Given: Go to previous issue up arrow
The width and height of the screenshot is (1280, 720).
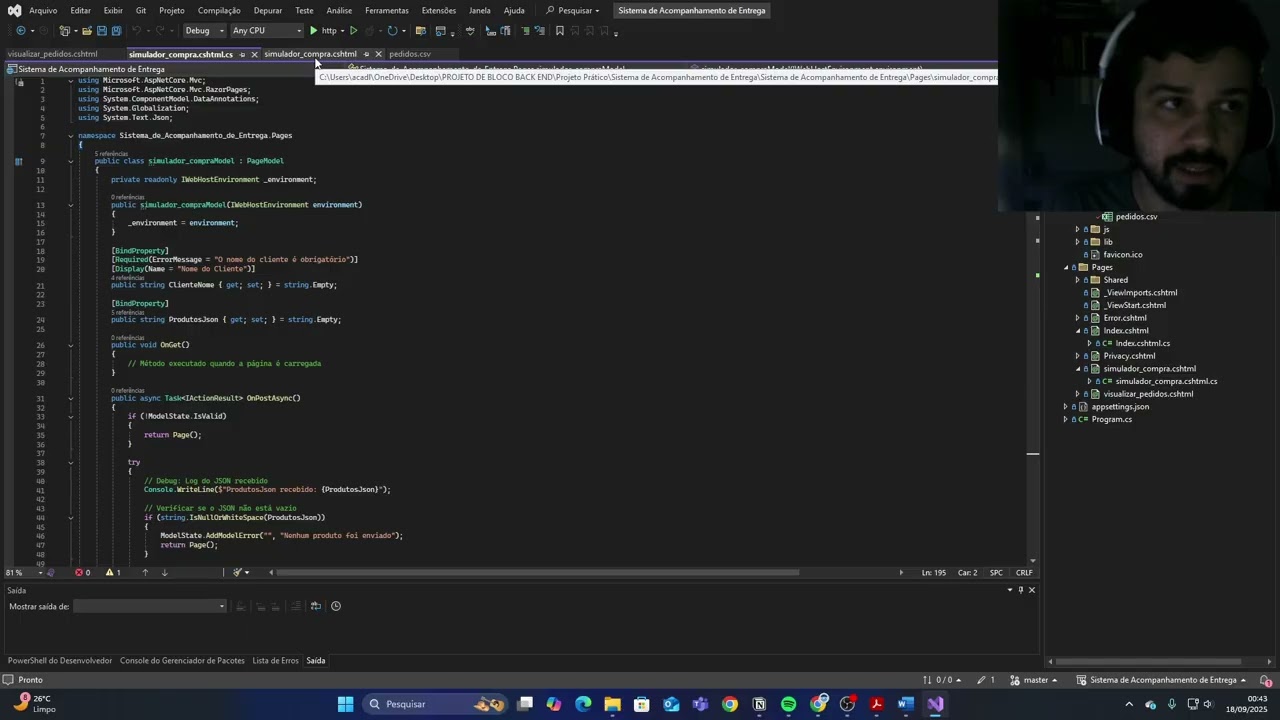Looking at the screenshot, I should point(145,573).
